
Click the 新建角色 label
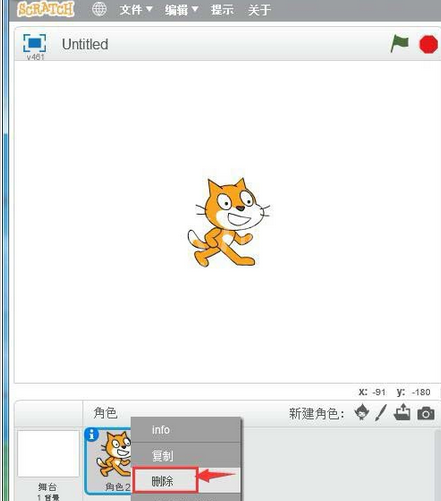(x=316, y=414)
